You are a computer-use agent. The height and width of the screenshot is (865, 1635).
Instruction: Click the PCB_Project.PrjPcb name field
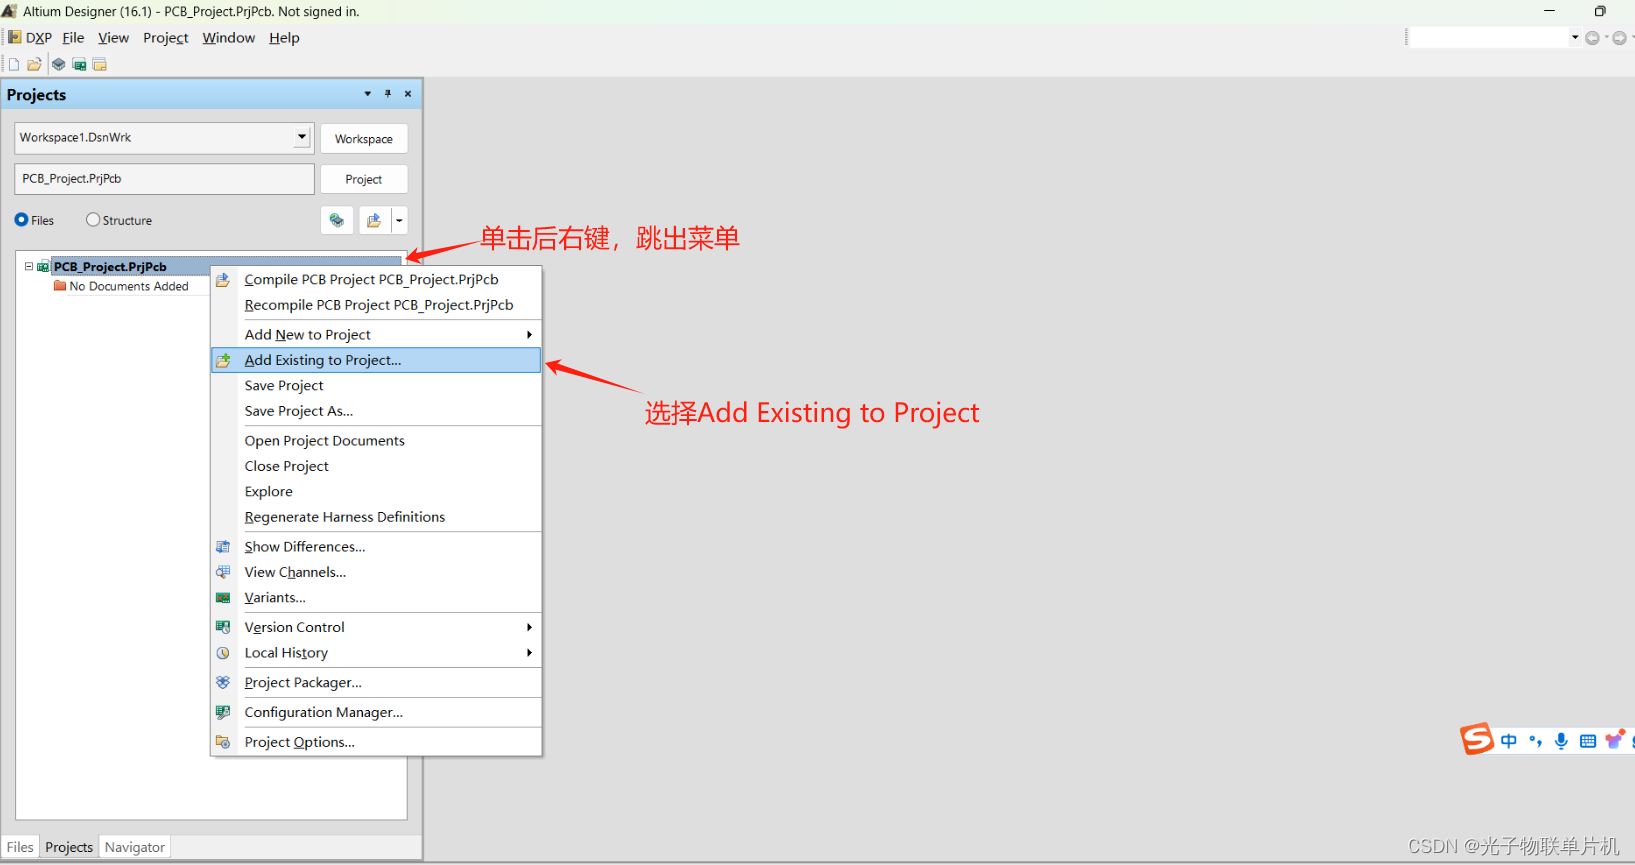coord(165,179)
